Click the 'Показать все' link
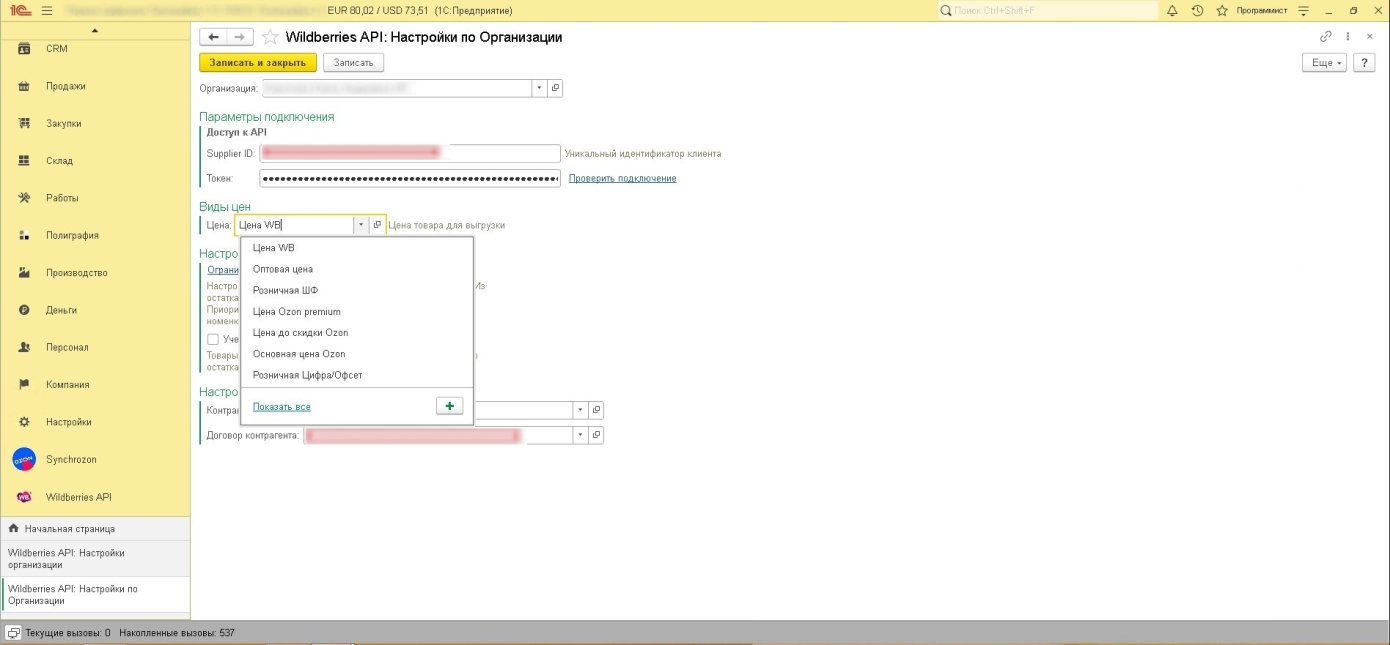Viewport: 1390px width, 645px height. (282, 407)
